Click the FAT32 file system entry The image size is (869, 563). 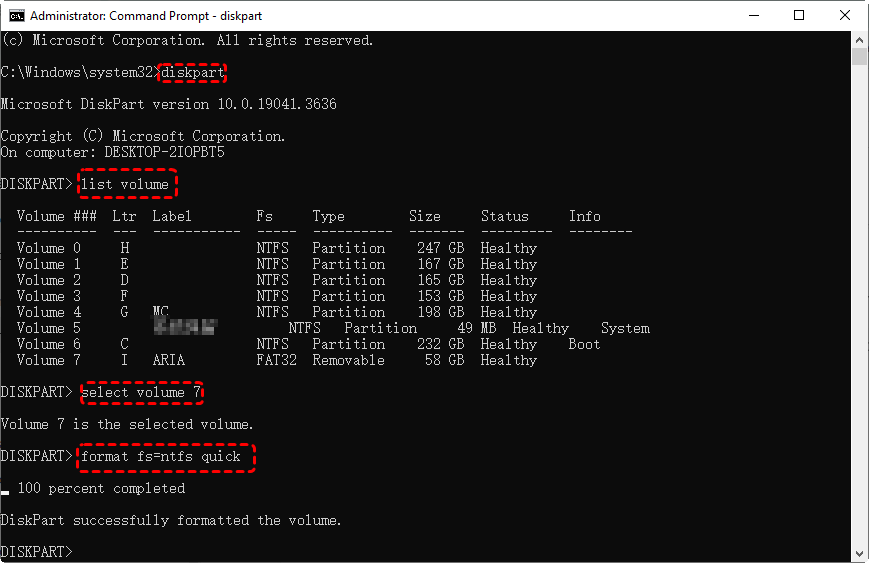point(276,360)
